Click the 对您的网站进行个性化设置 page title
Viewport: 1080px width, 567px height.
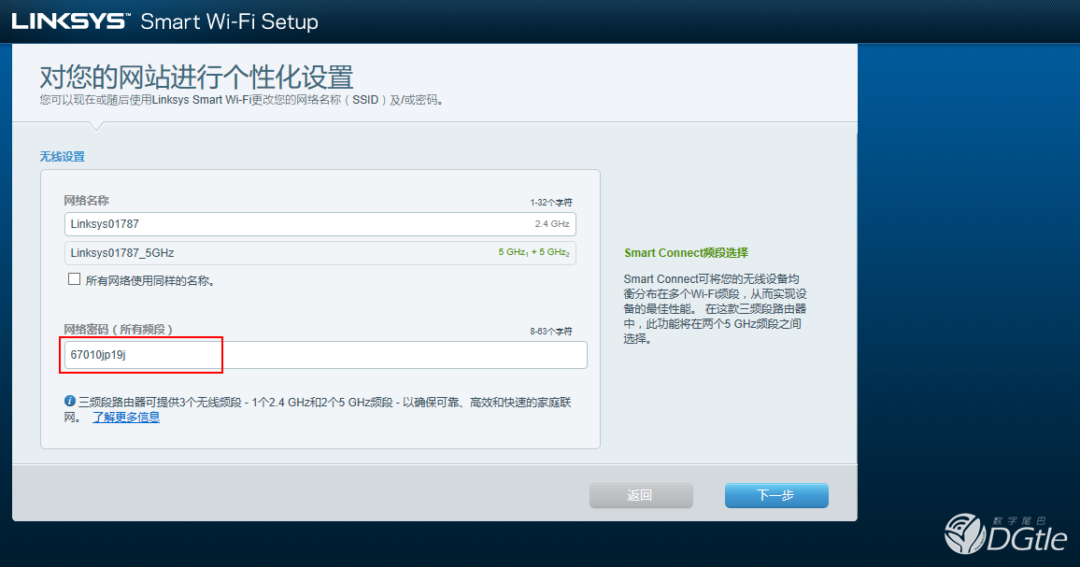pyautogui.click(x=196, y=76)
